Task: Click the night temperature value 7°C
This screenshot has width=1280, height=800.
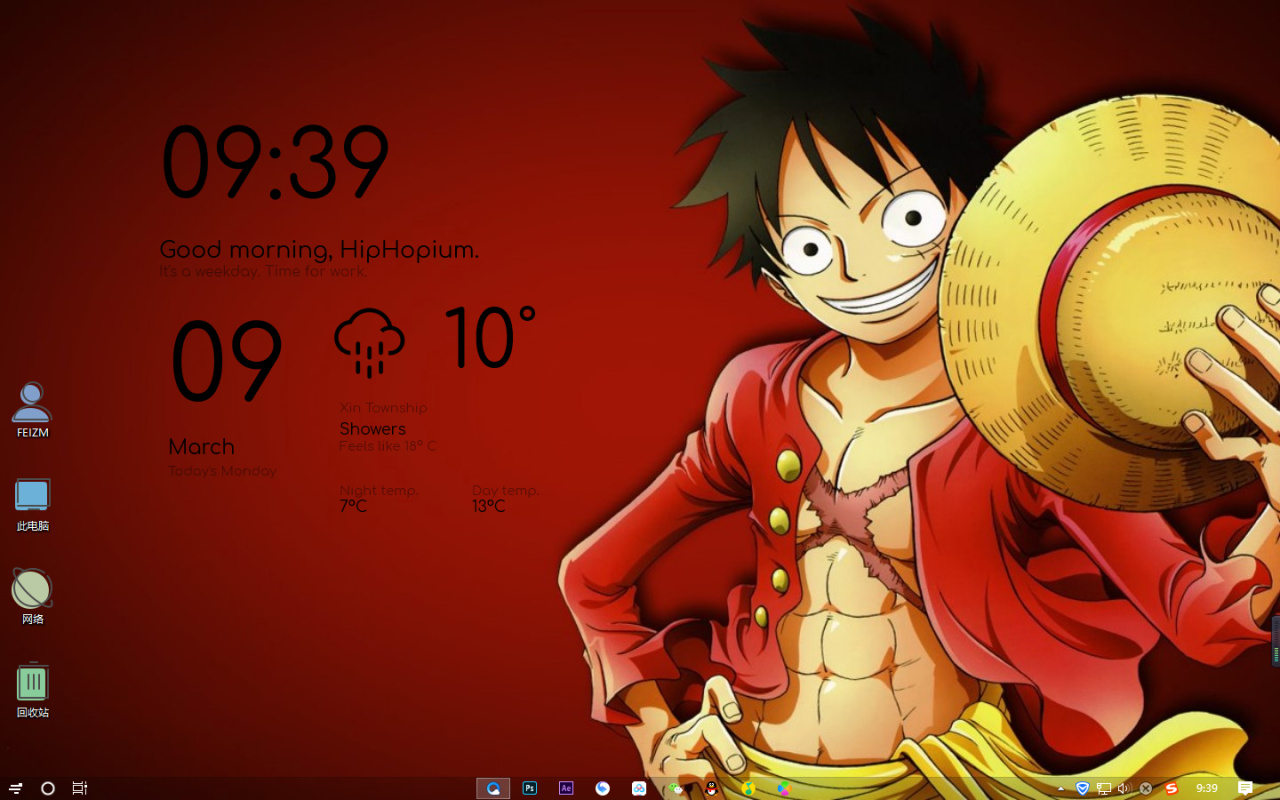Action: click(x=353, y=506)
